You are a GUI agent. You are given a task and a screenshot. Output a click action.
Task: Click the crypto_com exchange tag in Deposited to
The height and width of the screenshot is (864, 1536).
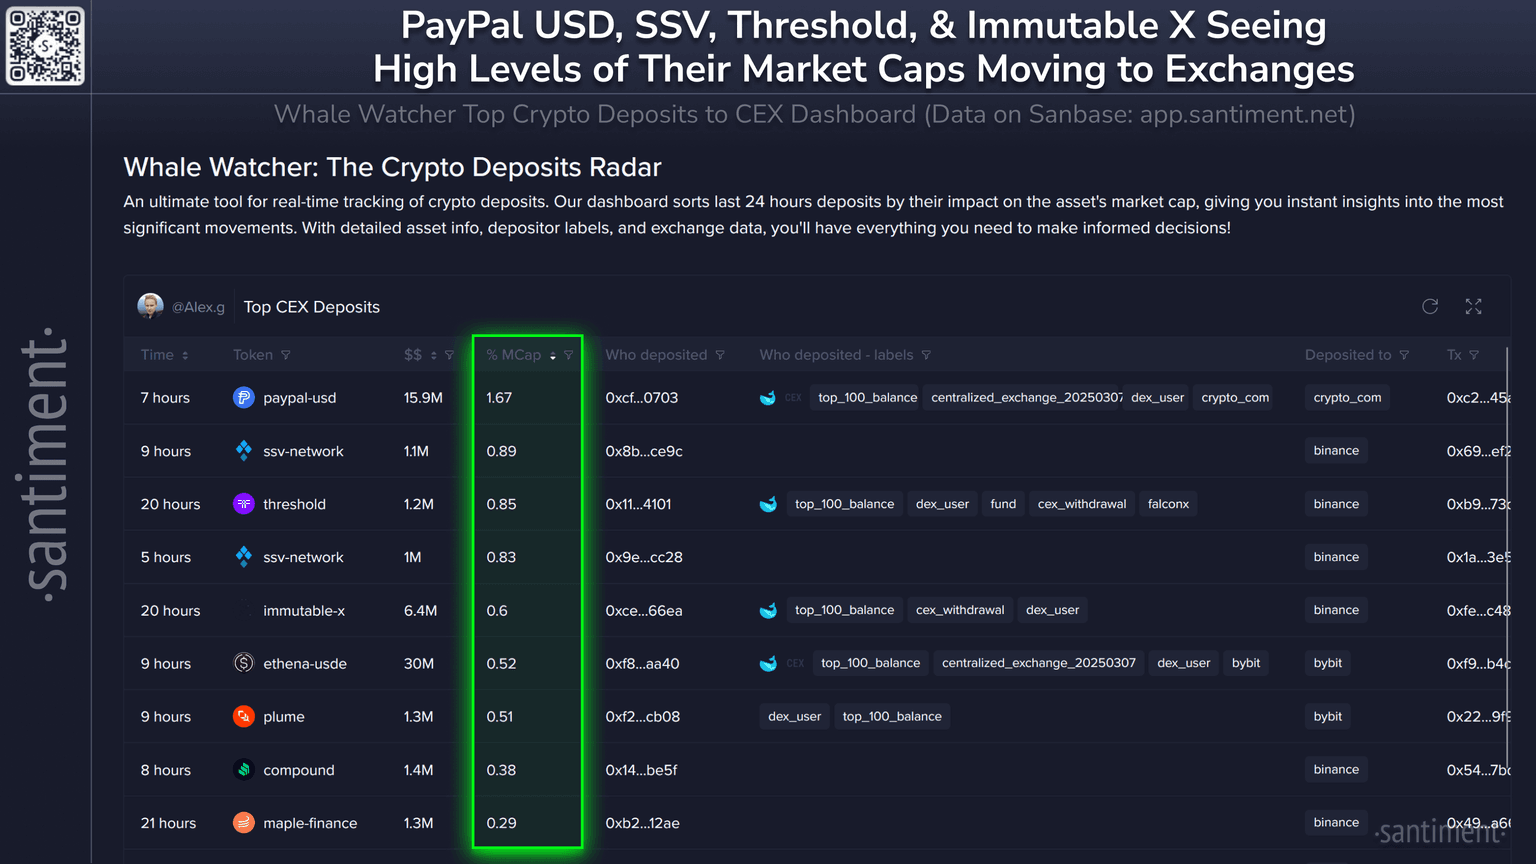[x=1347, y=398]
